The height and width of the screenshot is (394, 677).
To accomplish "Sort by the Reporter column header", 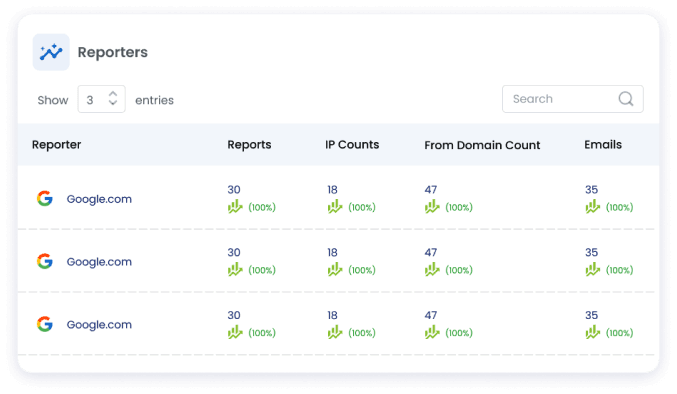I will click(x=56, y=145).
